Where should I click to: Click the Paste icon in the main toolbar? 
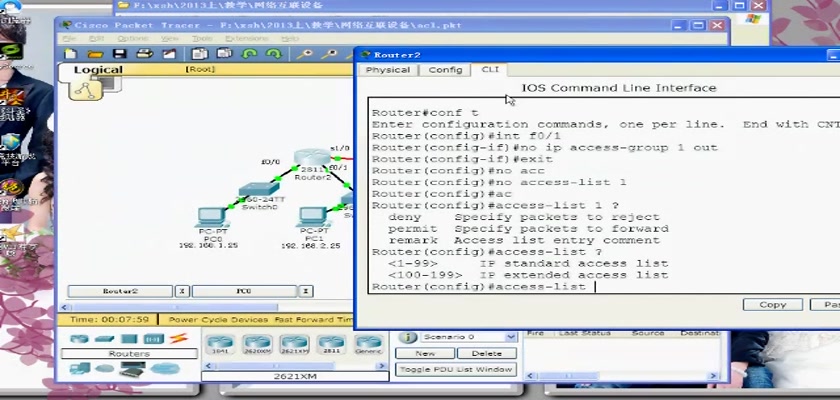[x=224, y=54]
